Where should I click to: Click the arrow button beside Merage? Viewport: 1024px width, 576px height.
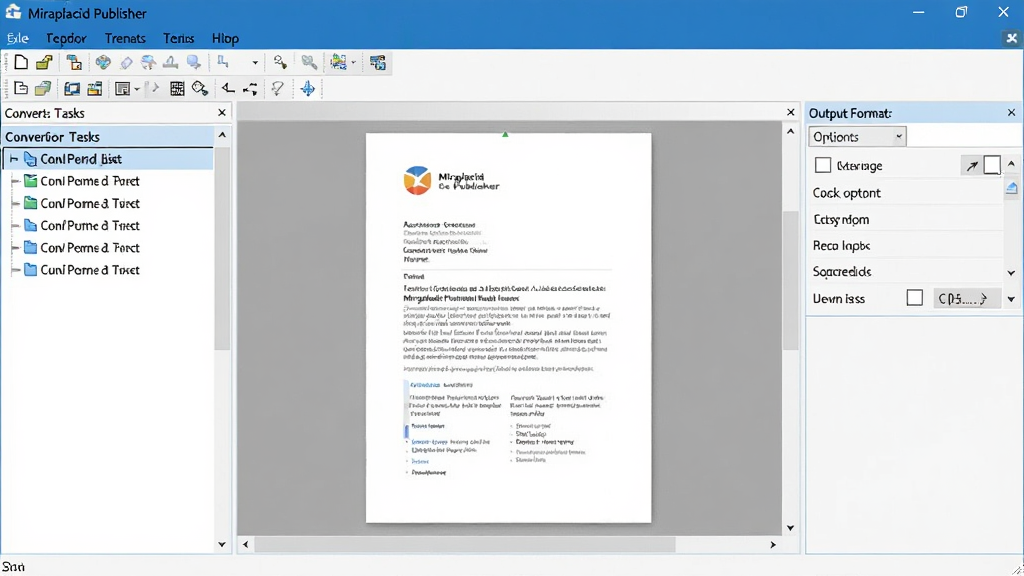972,166
